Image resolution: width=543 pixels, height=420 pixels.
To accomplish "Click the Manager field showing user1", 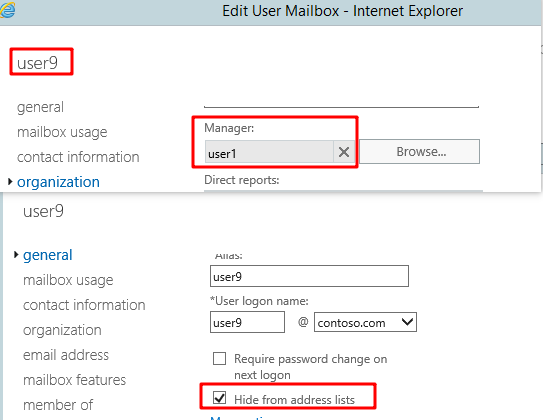I will tap(269, 152).
